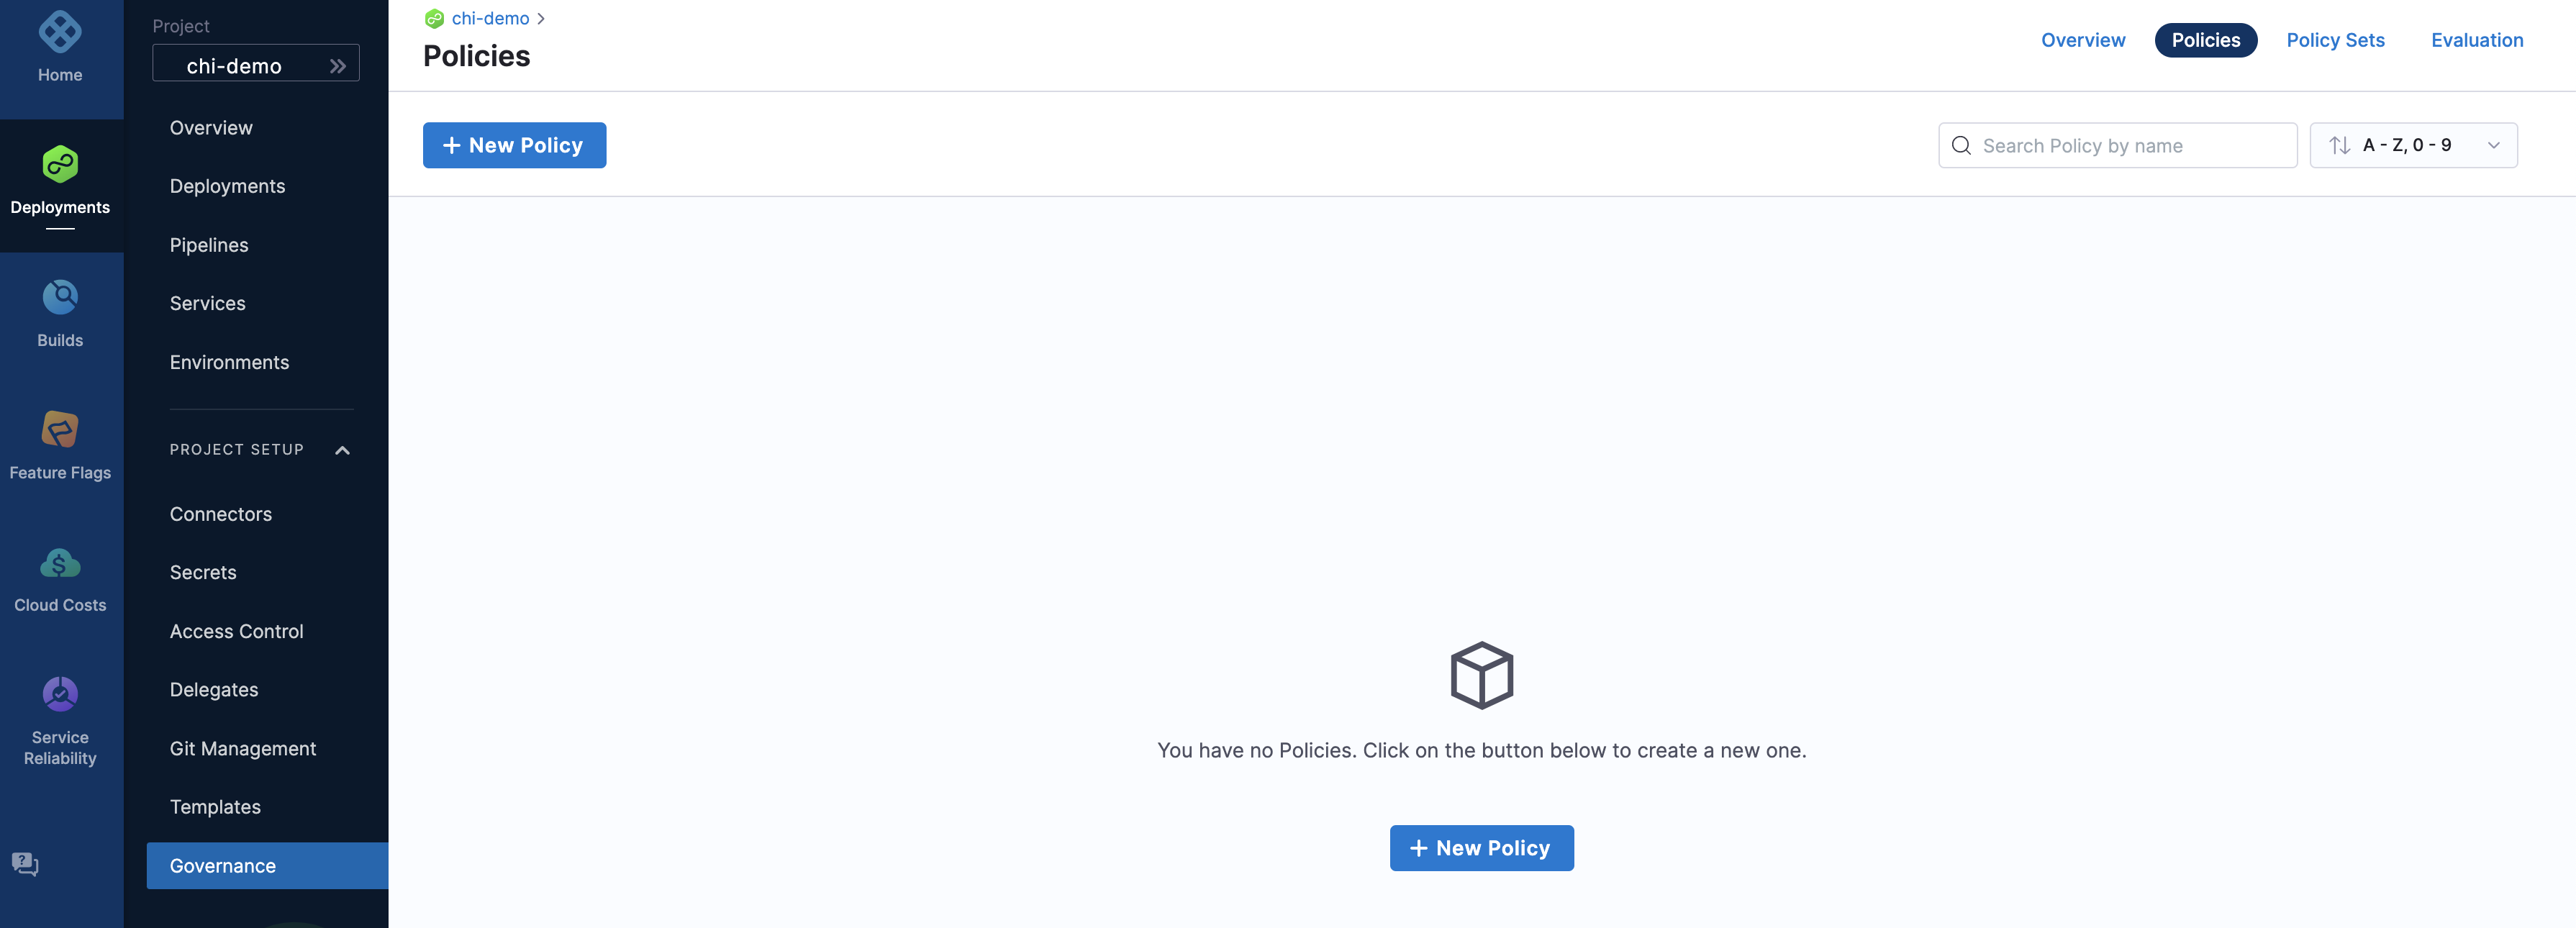Screen dimensions: 2576x928
Task: Open the help chat icon
Action: click(25, 864)
